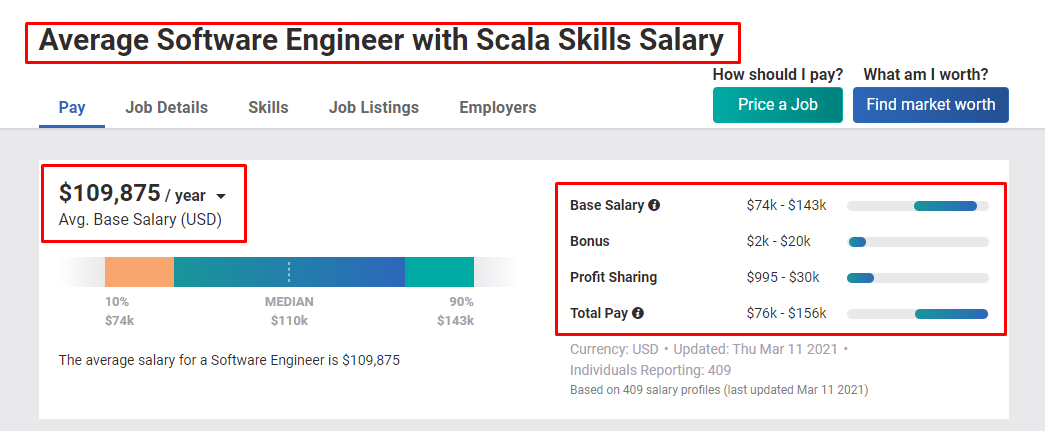Select the Skills tab

click(x=269, y=107)
